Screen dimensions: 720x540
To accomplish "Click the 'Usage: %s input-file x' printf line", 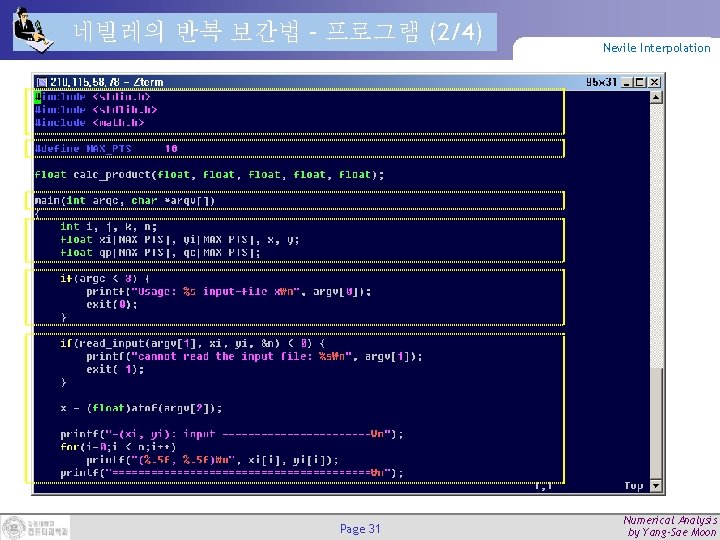I will pos(229,292).
